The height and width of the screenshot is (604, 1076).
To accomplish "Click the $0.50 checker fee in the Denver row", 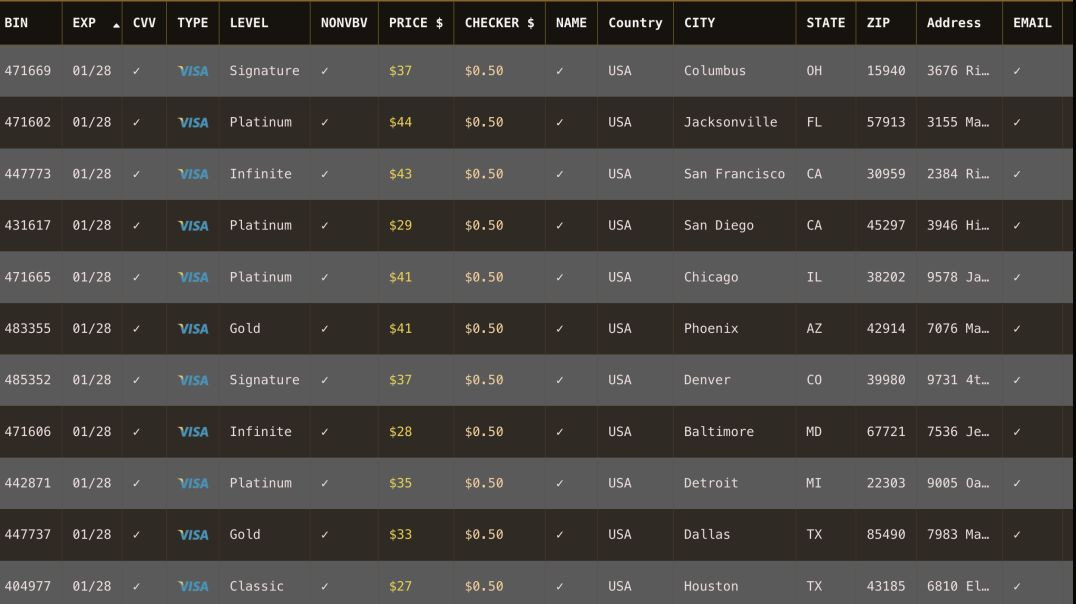I will pos(484,380).
